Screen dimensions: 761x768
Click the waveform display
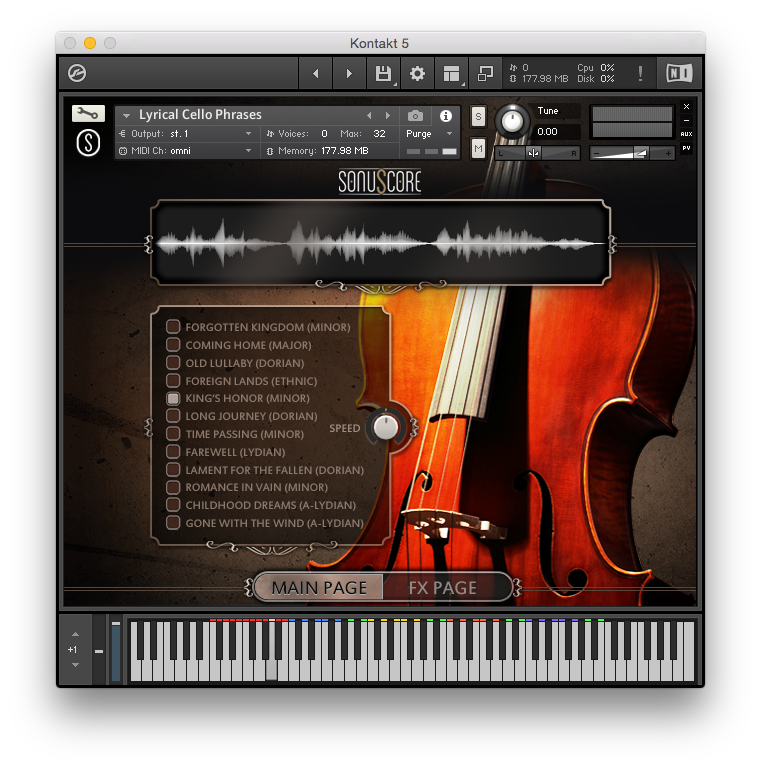[x=380, y=243]
